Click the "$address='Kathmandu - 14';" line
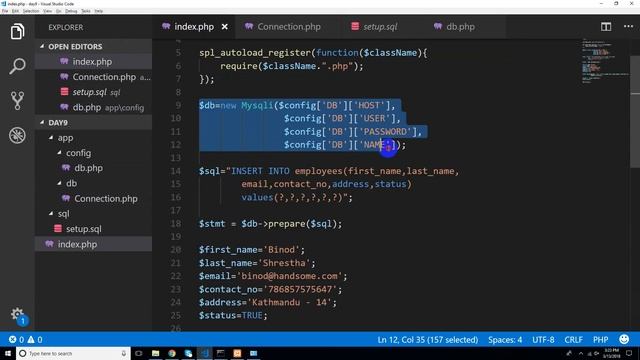The height and width of the screenshot is (360, 640). 268,302
